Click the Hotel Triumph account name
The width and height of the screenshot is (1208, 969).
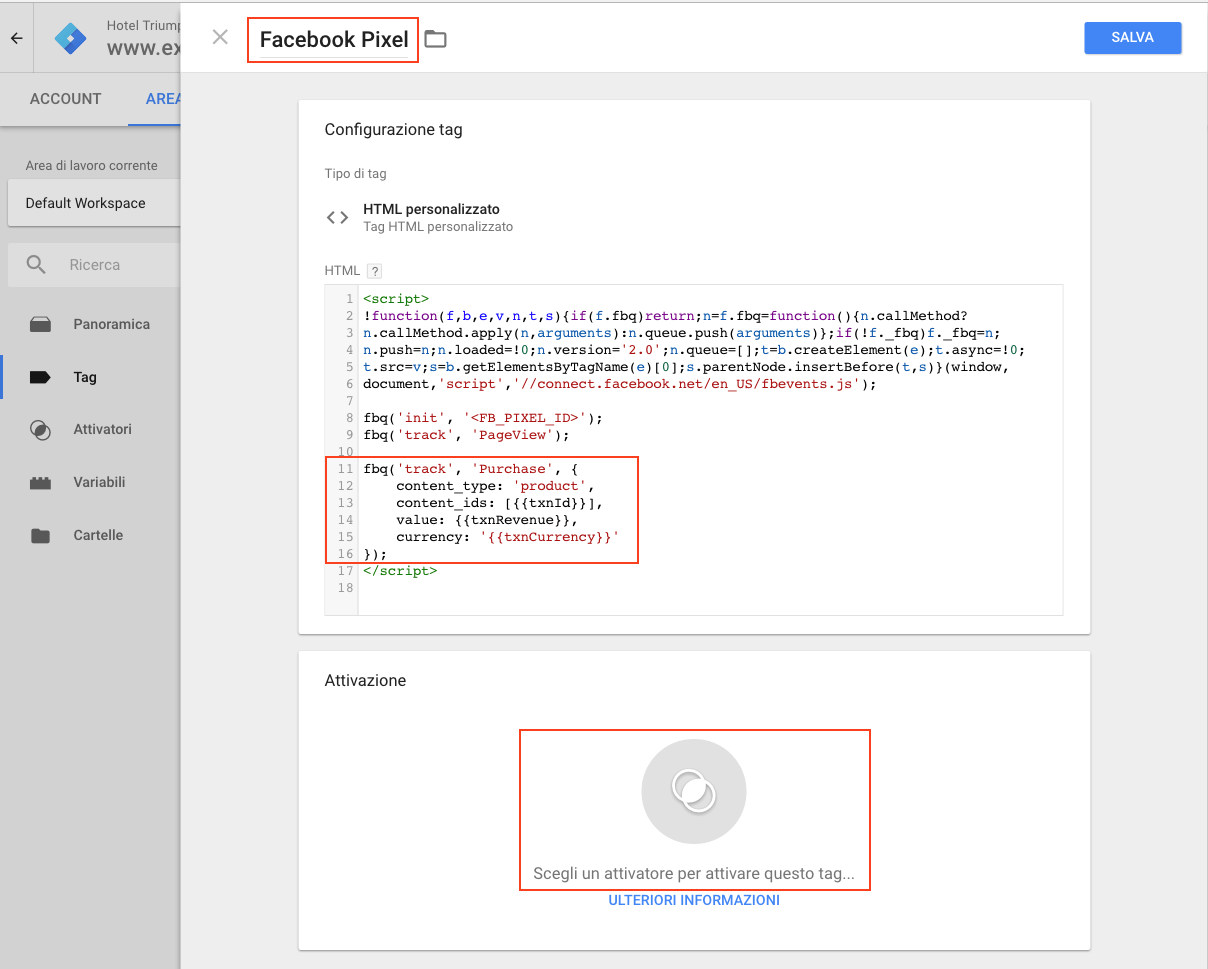143,25
